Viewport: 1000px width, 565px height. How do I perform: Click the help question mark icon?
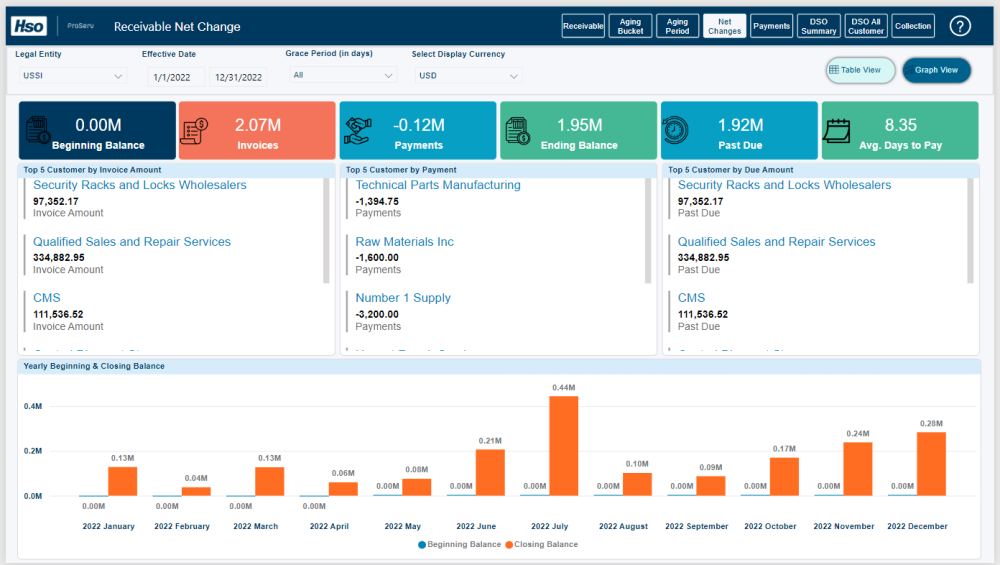click(960, 26)
